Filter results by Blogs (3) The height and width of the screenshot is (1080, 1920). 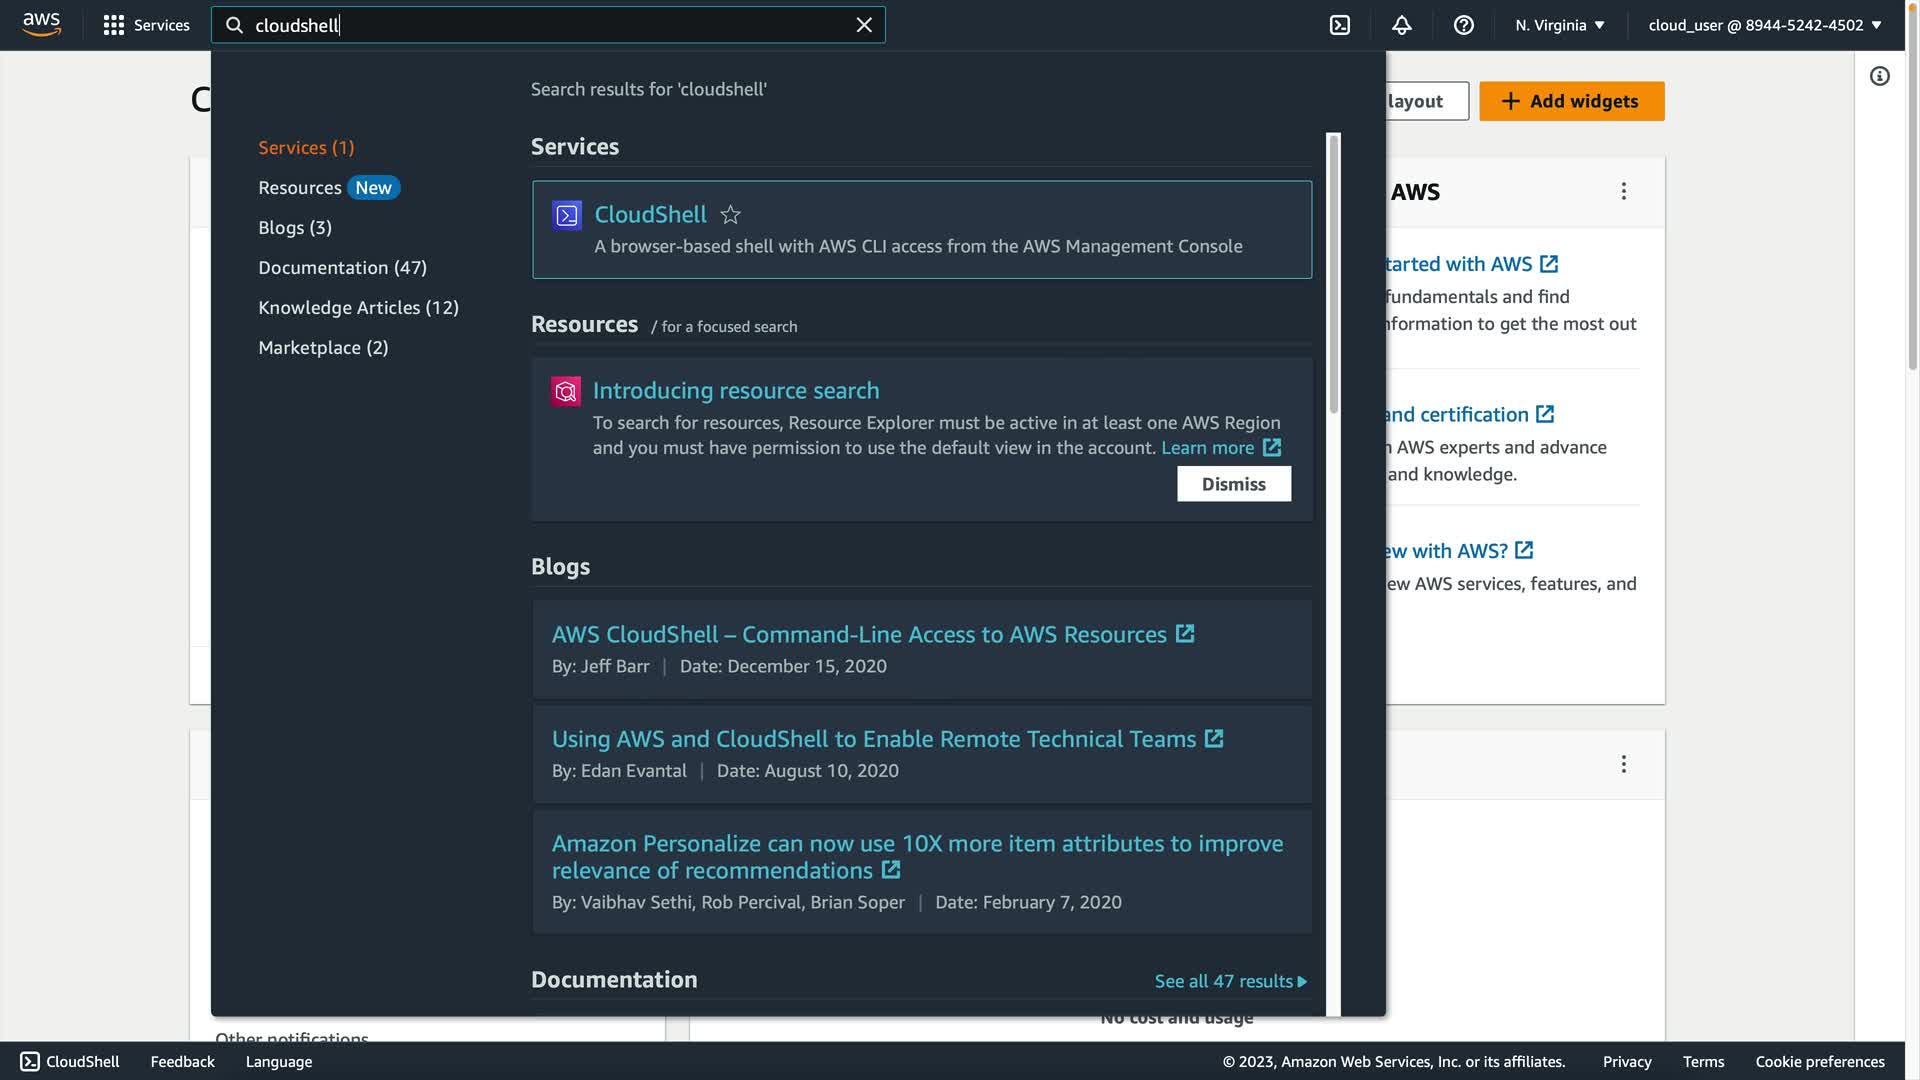tap(295, 228)
